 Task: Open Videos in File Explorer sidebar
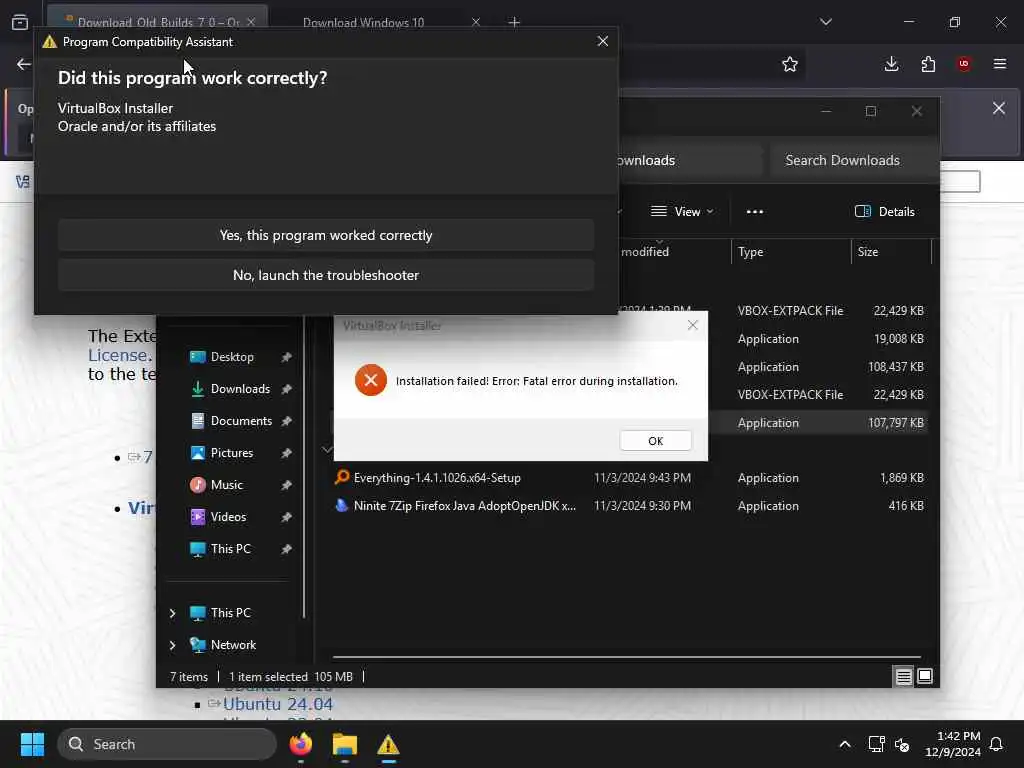(228, 517)
